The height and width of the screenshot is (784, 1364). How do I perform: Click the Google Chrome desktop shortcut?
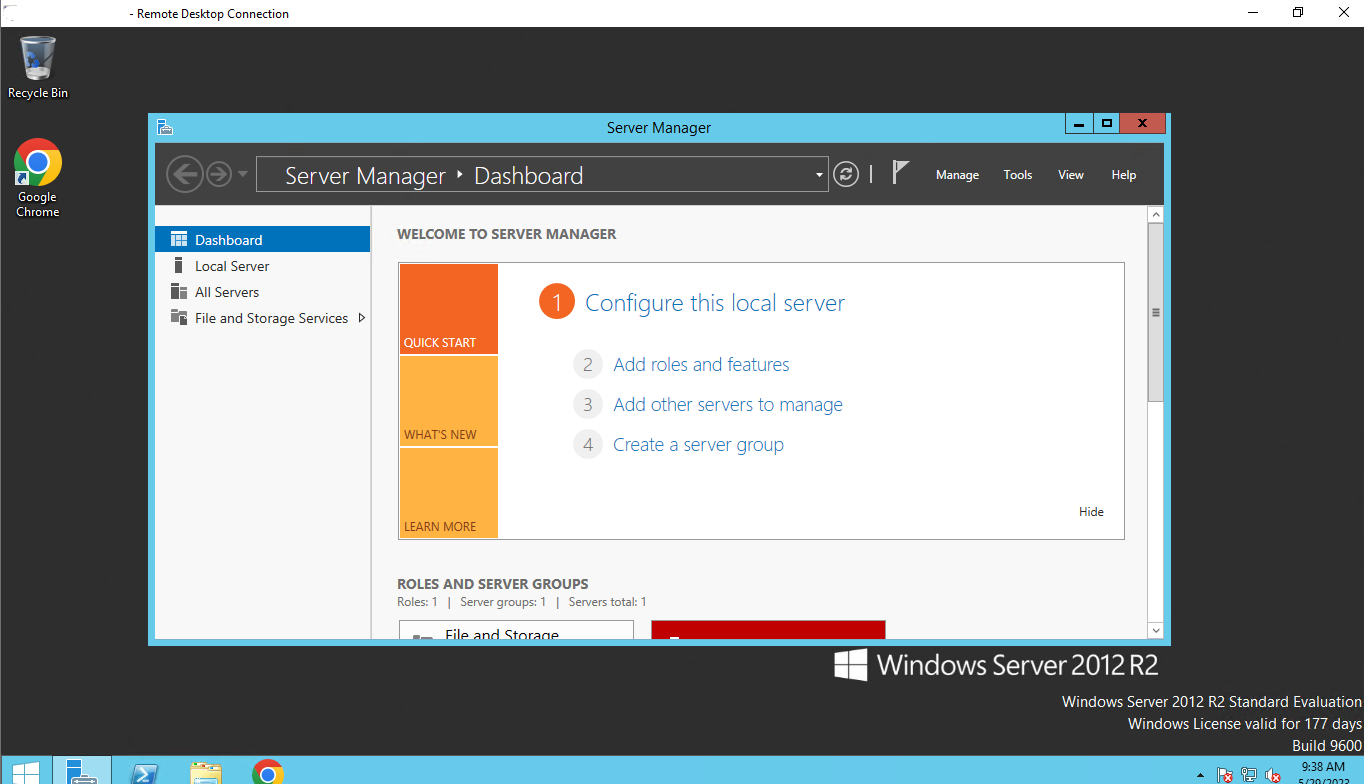[x=38, y=178]
